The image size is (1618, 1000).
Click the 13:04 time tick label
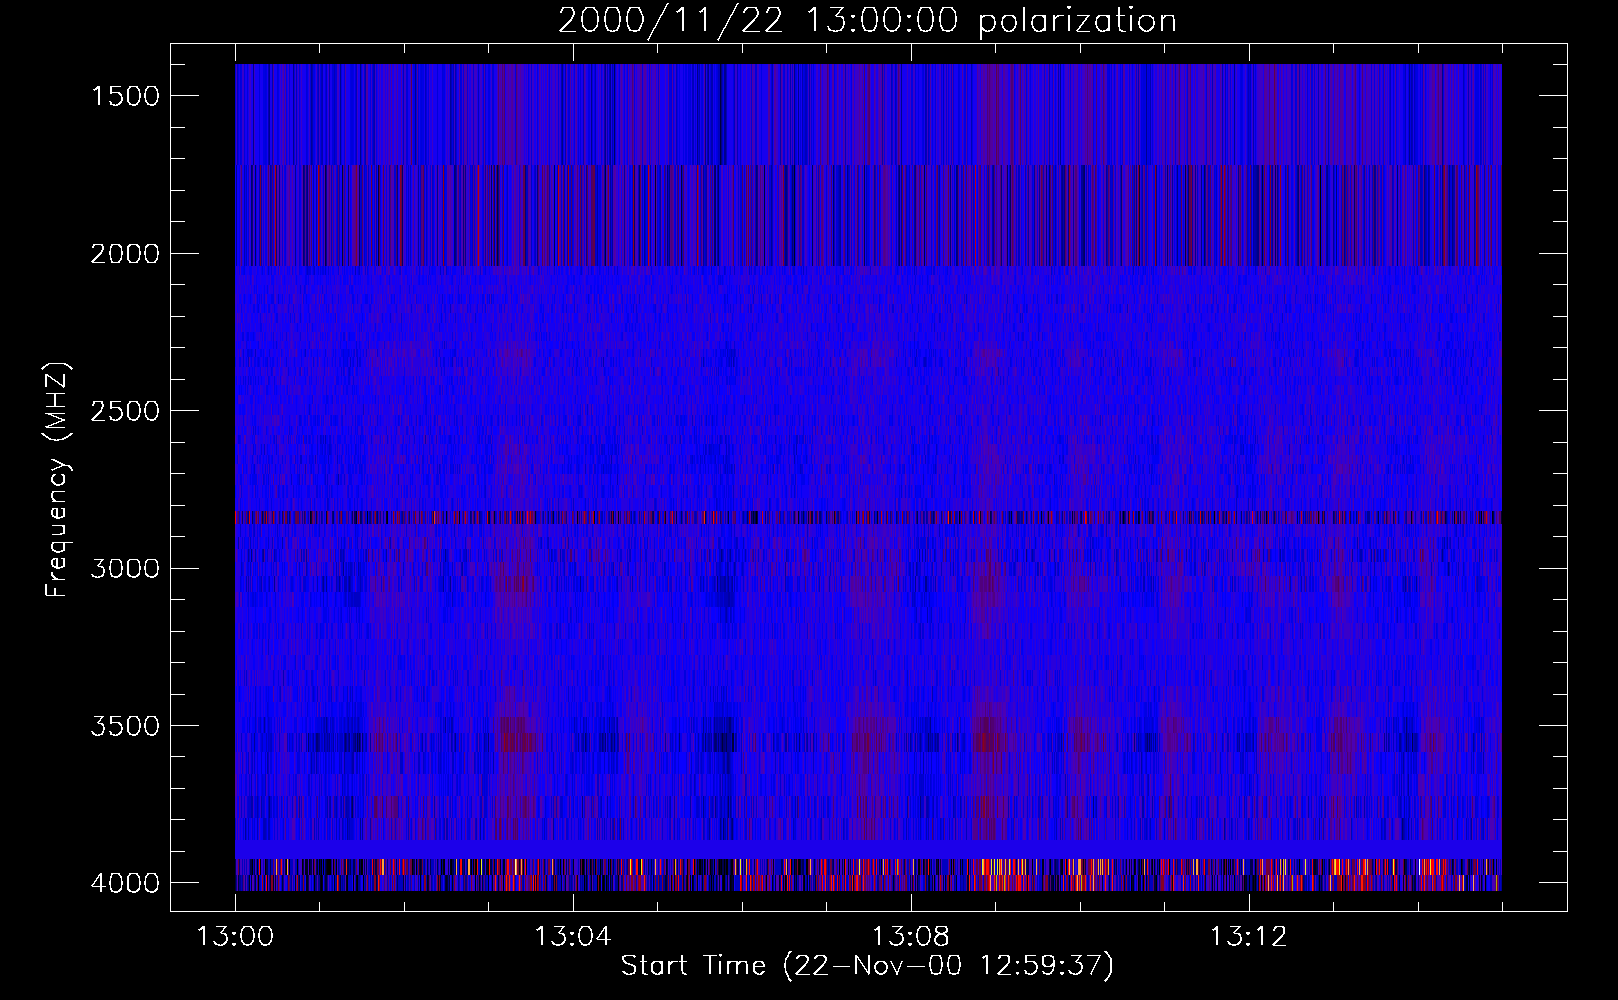[x=572, y=937]
